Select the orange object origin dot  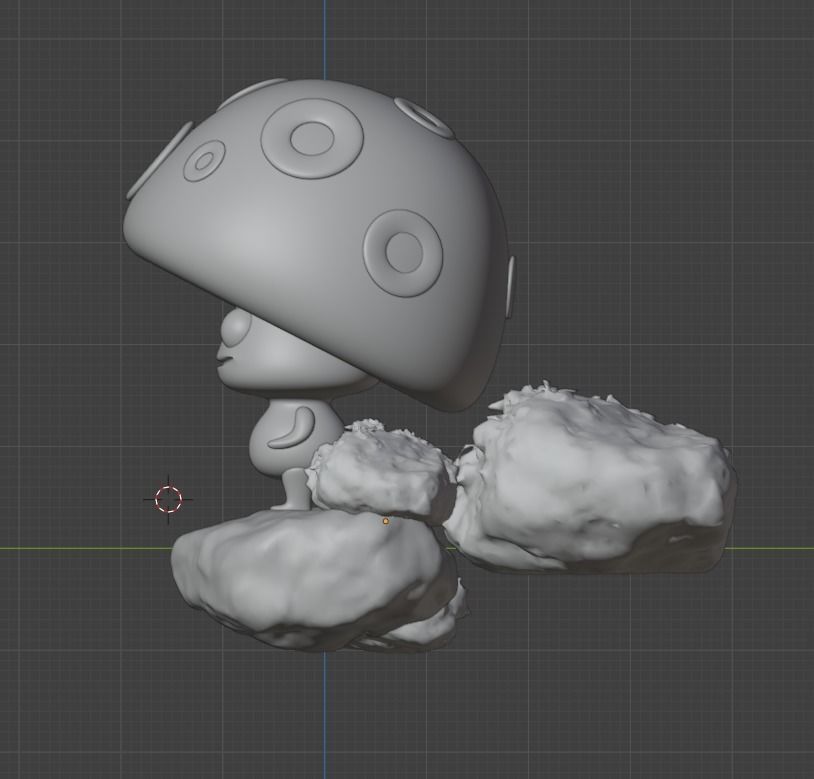tap(385, 521)
